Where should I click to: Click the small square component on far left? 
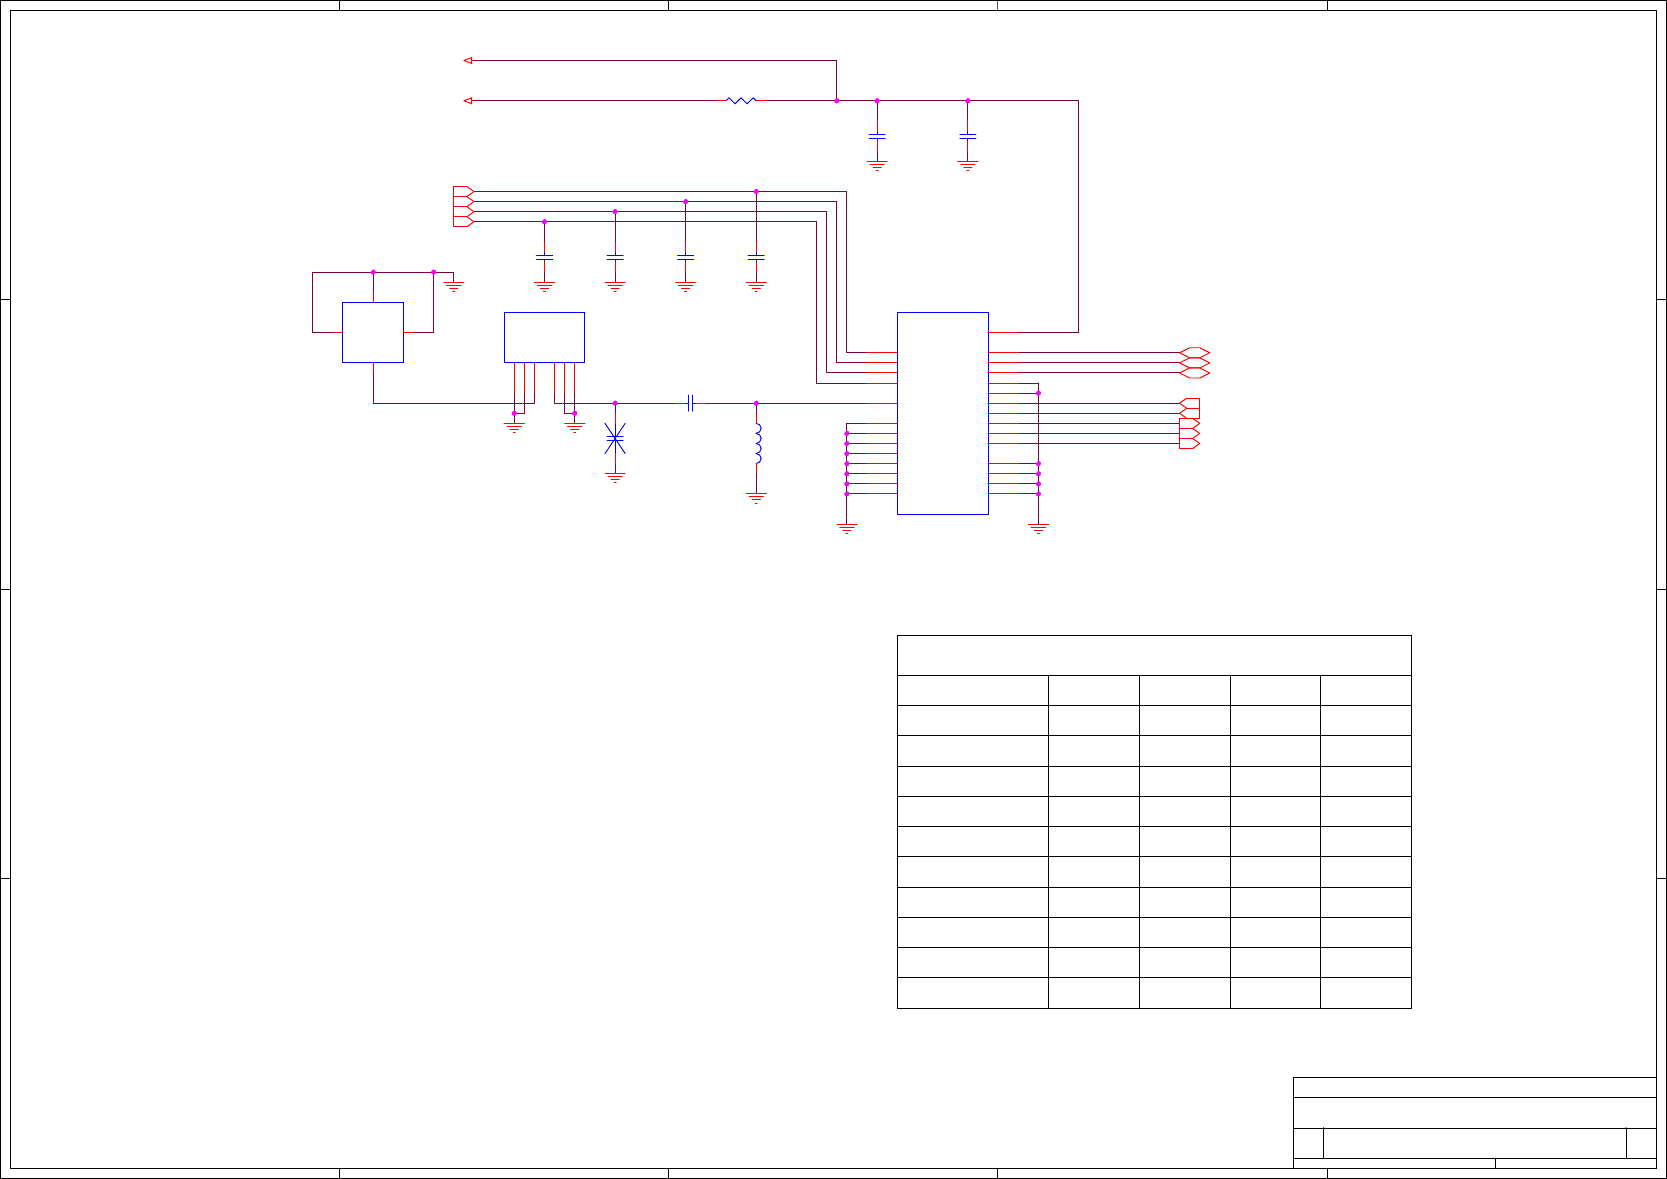point(373,332)
